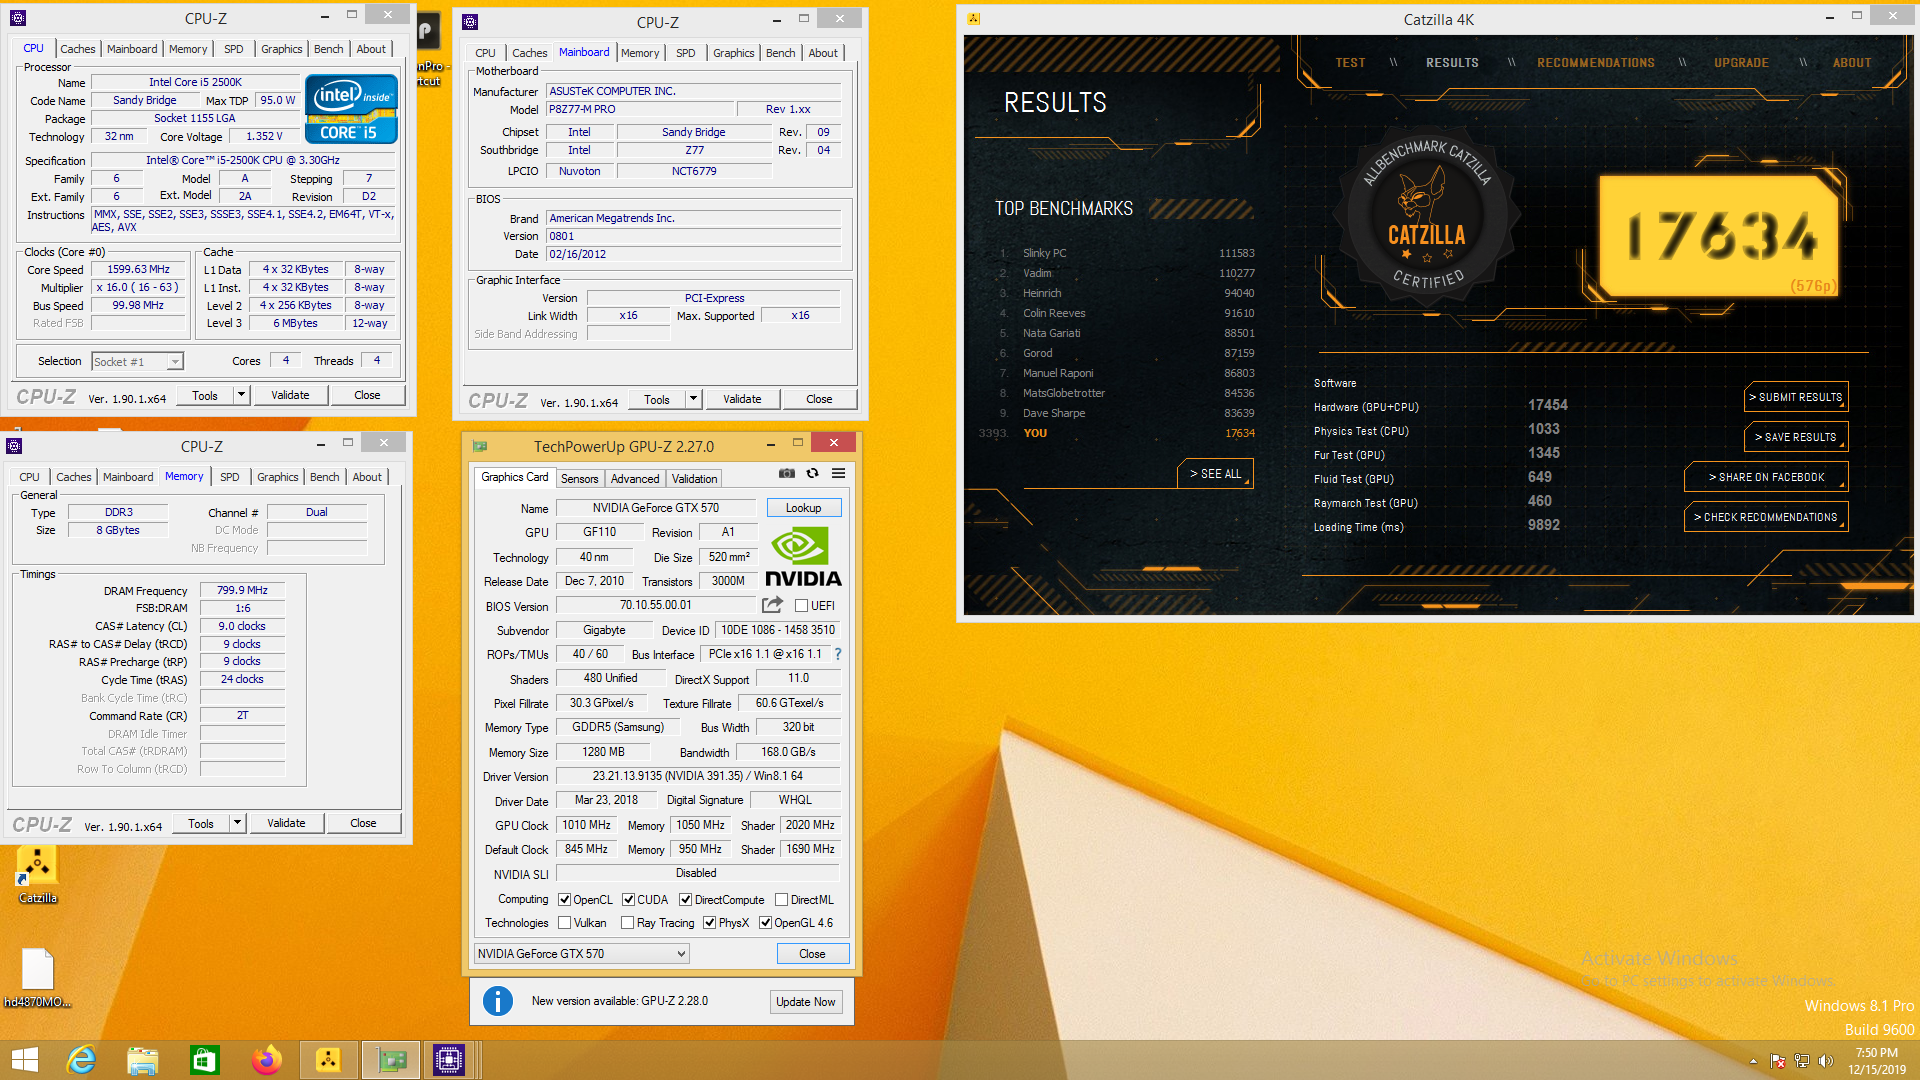The width and height of the screenshot is (1920, 1080).
Task: Toggle the PhysX checkbox
Action: coord(709,923)
